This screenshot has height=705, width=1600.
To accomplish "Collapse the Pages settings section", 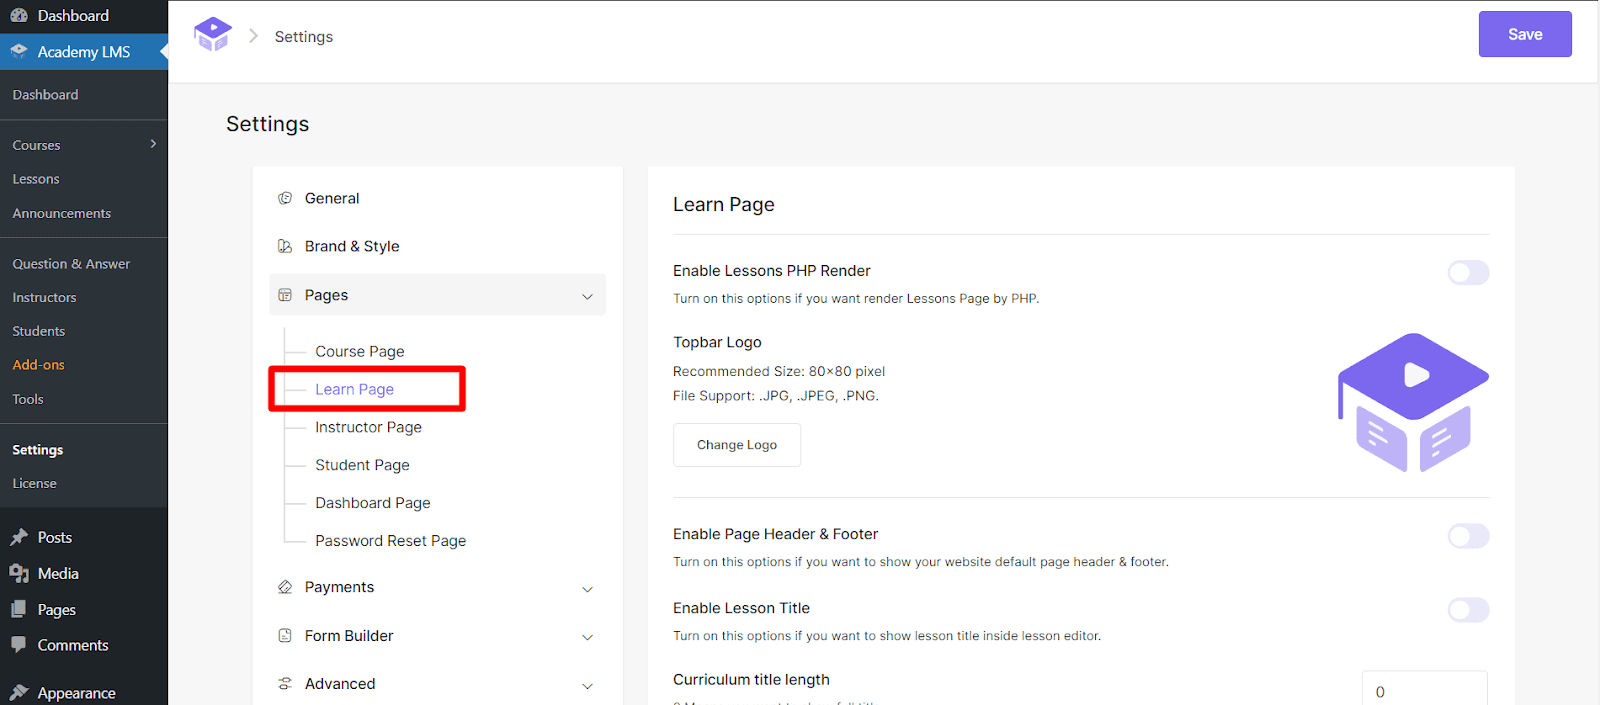I will point(587,296).
